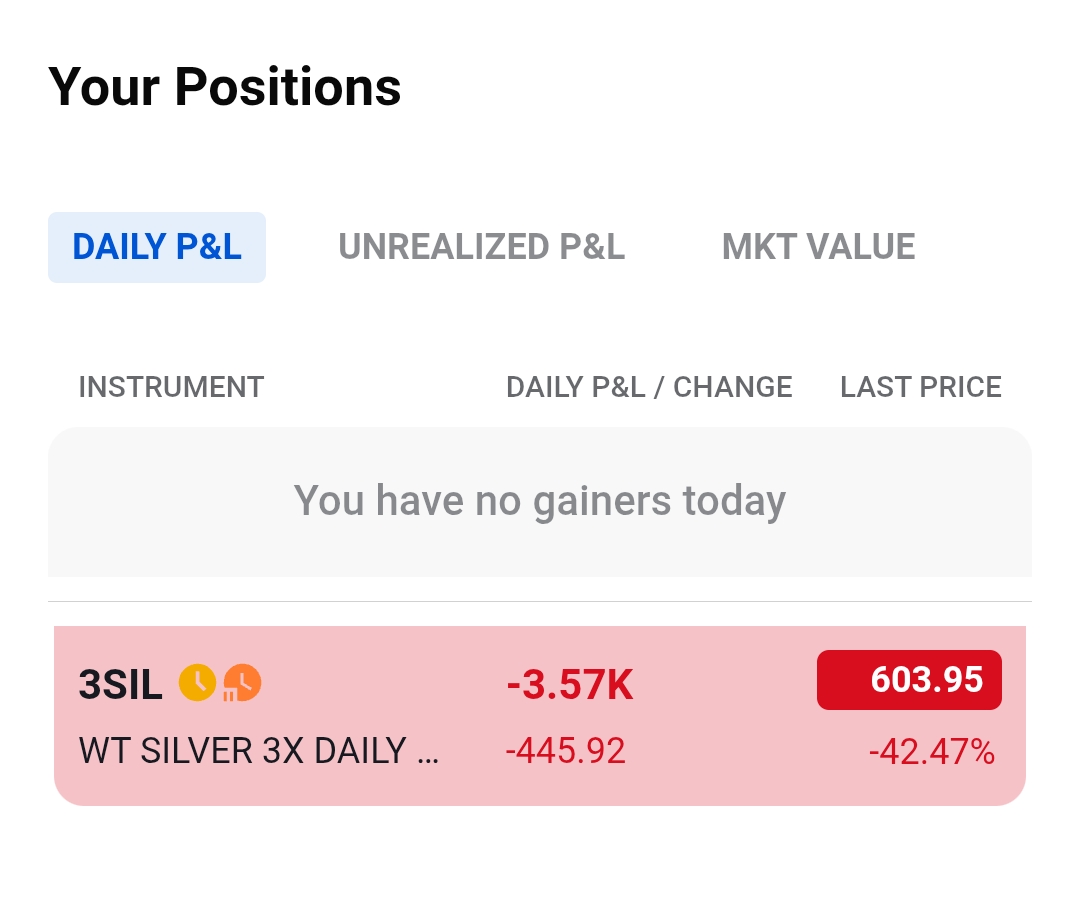Tap the yellow clock delayed-data icon
1076x898 pixels.
[x=197, y=683]
